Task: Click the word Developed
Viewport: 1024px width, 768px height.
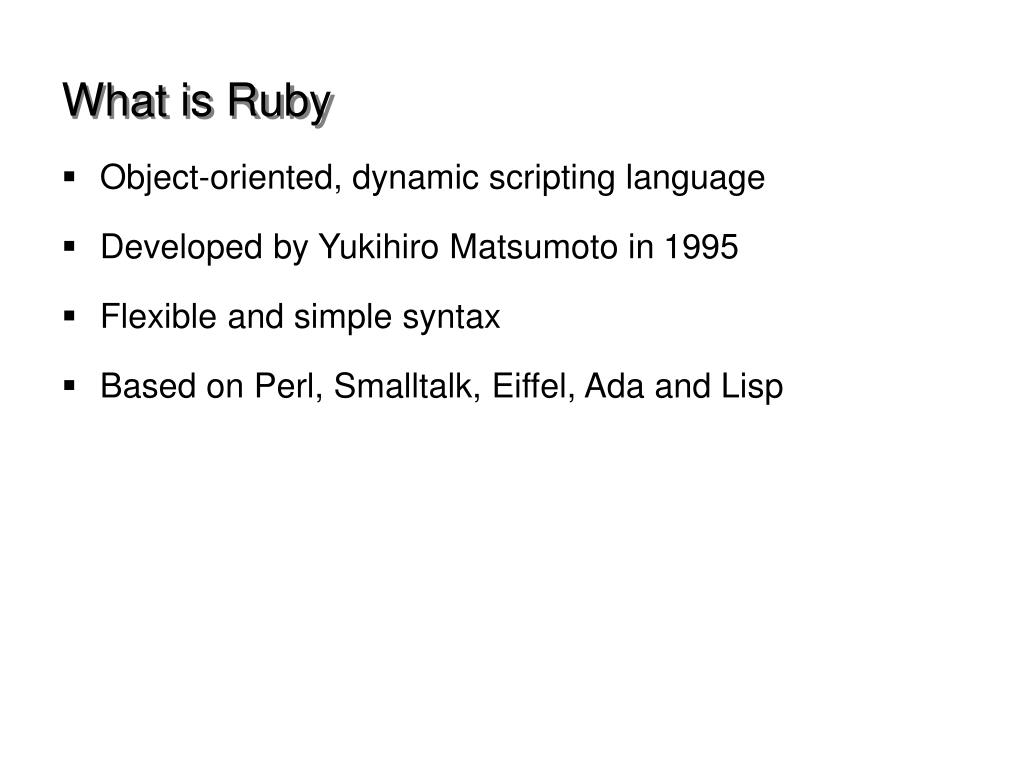Action: click(181, 249)
